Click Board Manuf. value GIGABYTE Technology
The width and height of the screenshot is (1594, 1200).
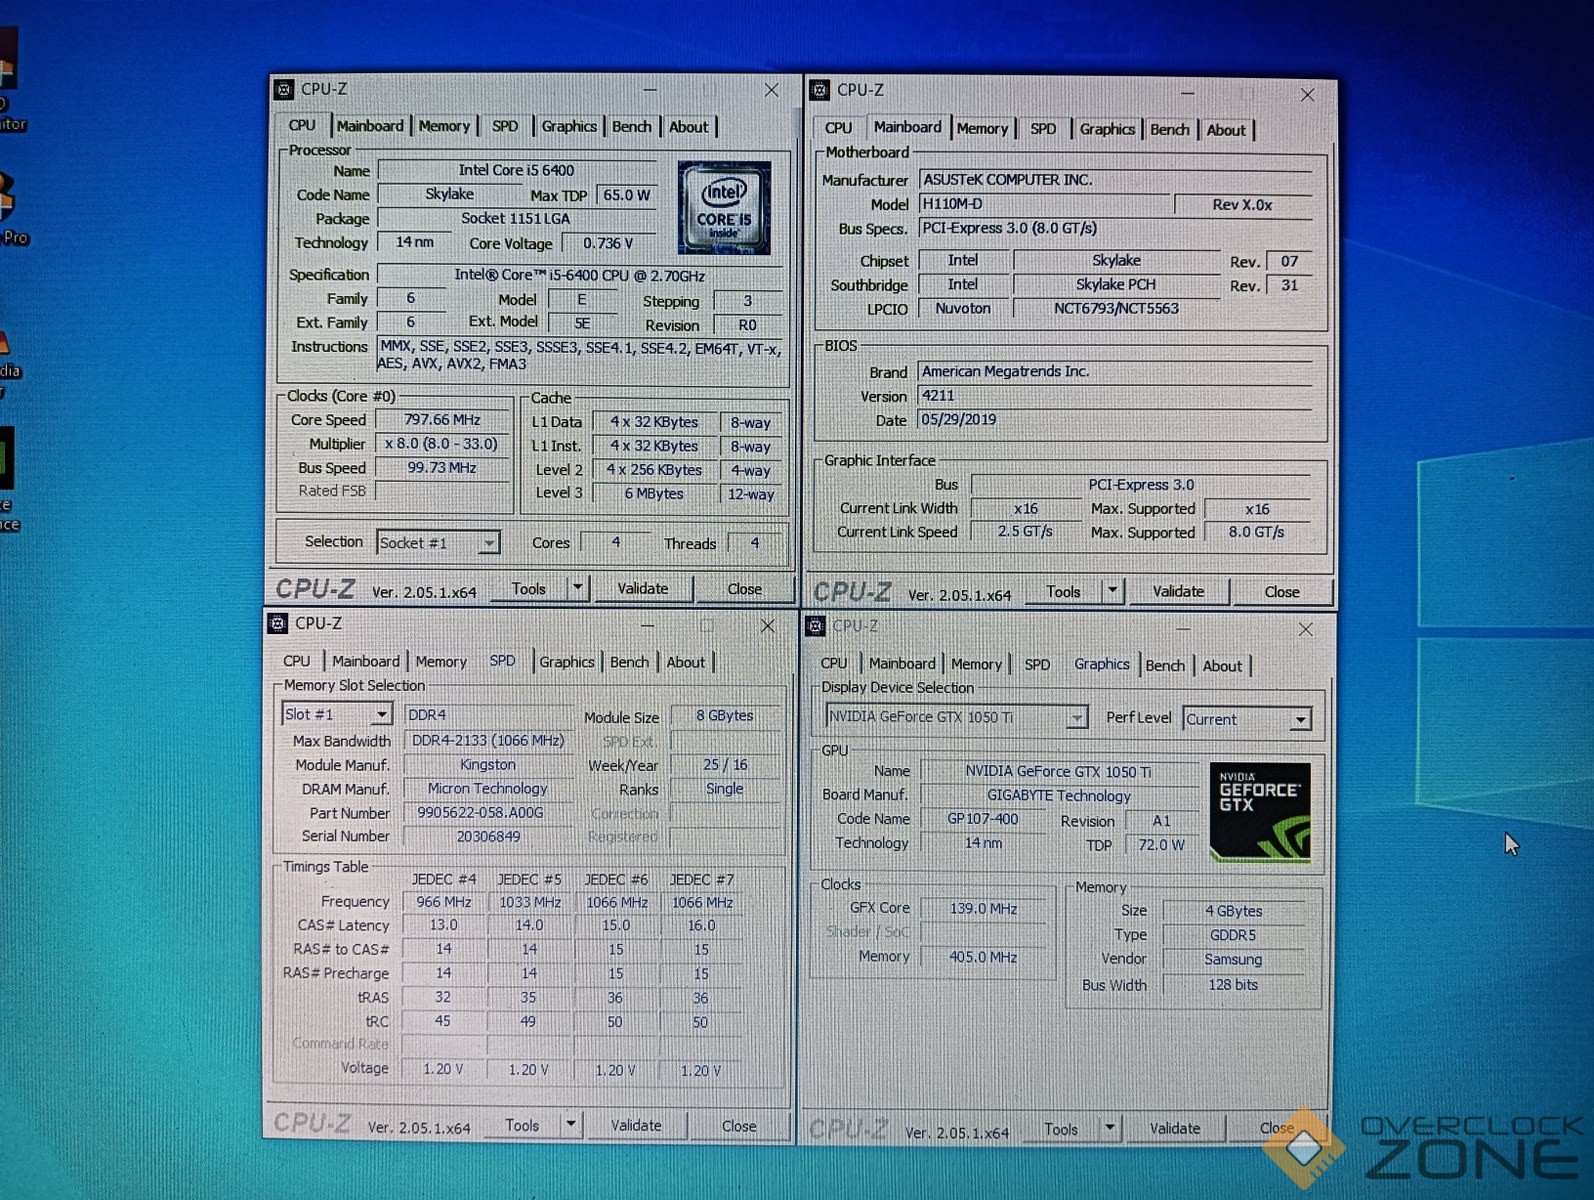1059,796
